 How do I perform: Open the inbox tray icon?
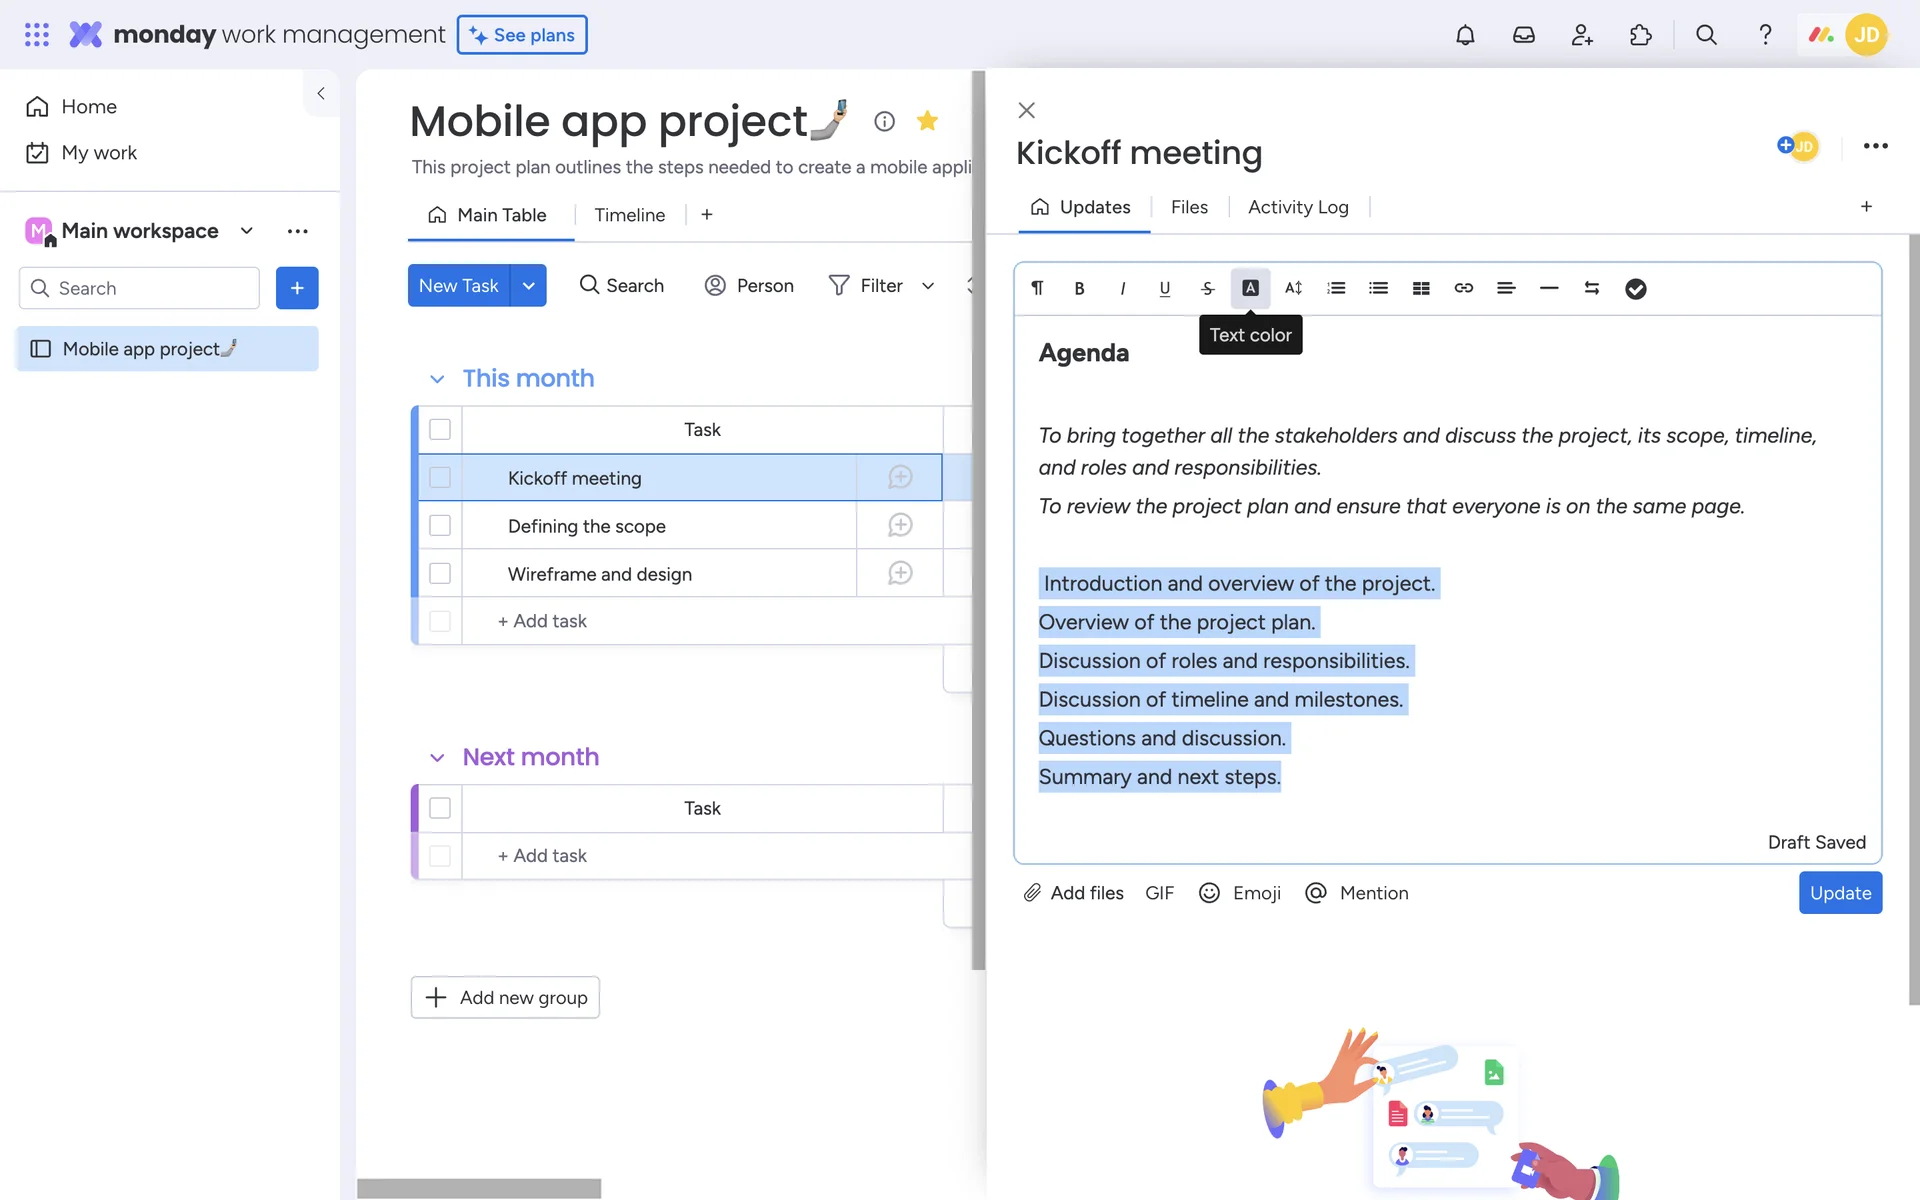click(1523, 35)
